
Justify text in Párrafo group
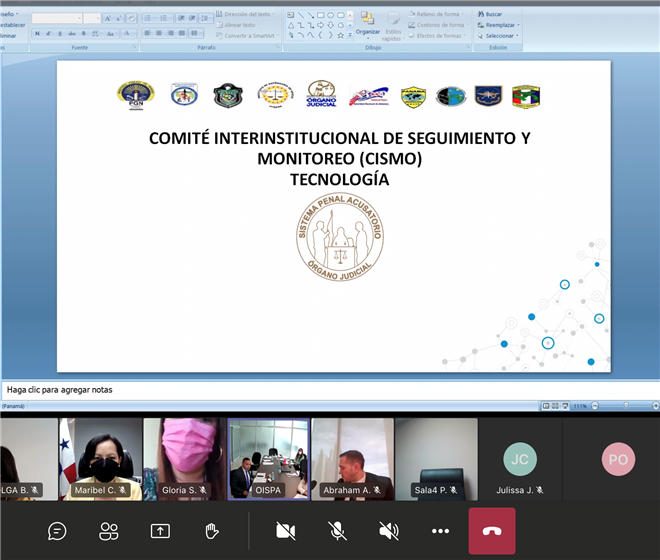tap(181, 33)
